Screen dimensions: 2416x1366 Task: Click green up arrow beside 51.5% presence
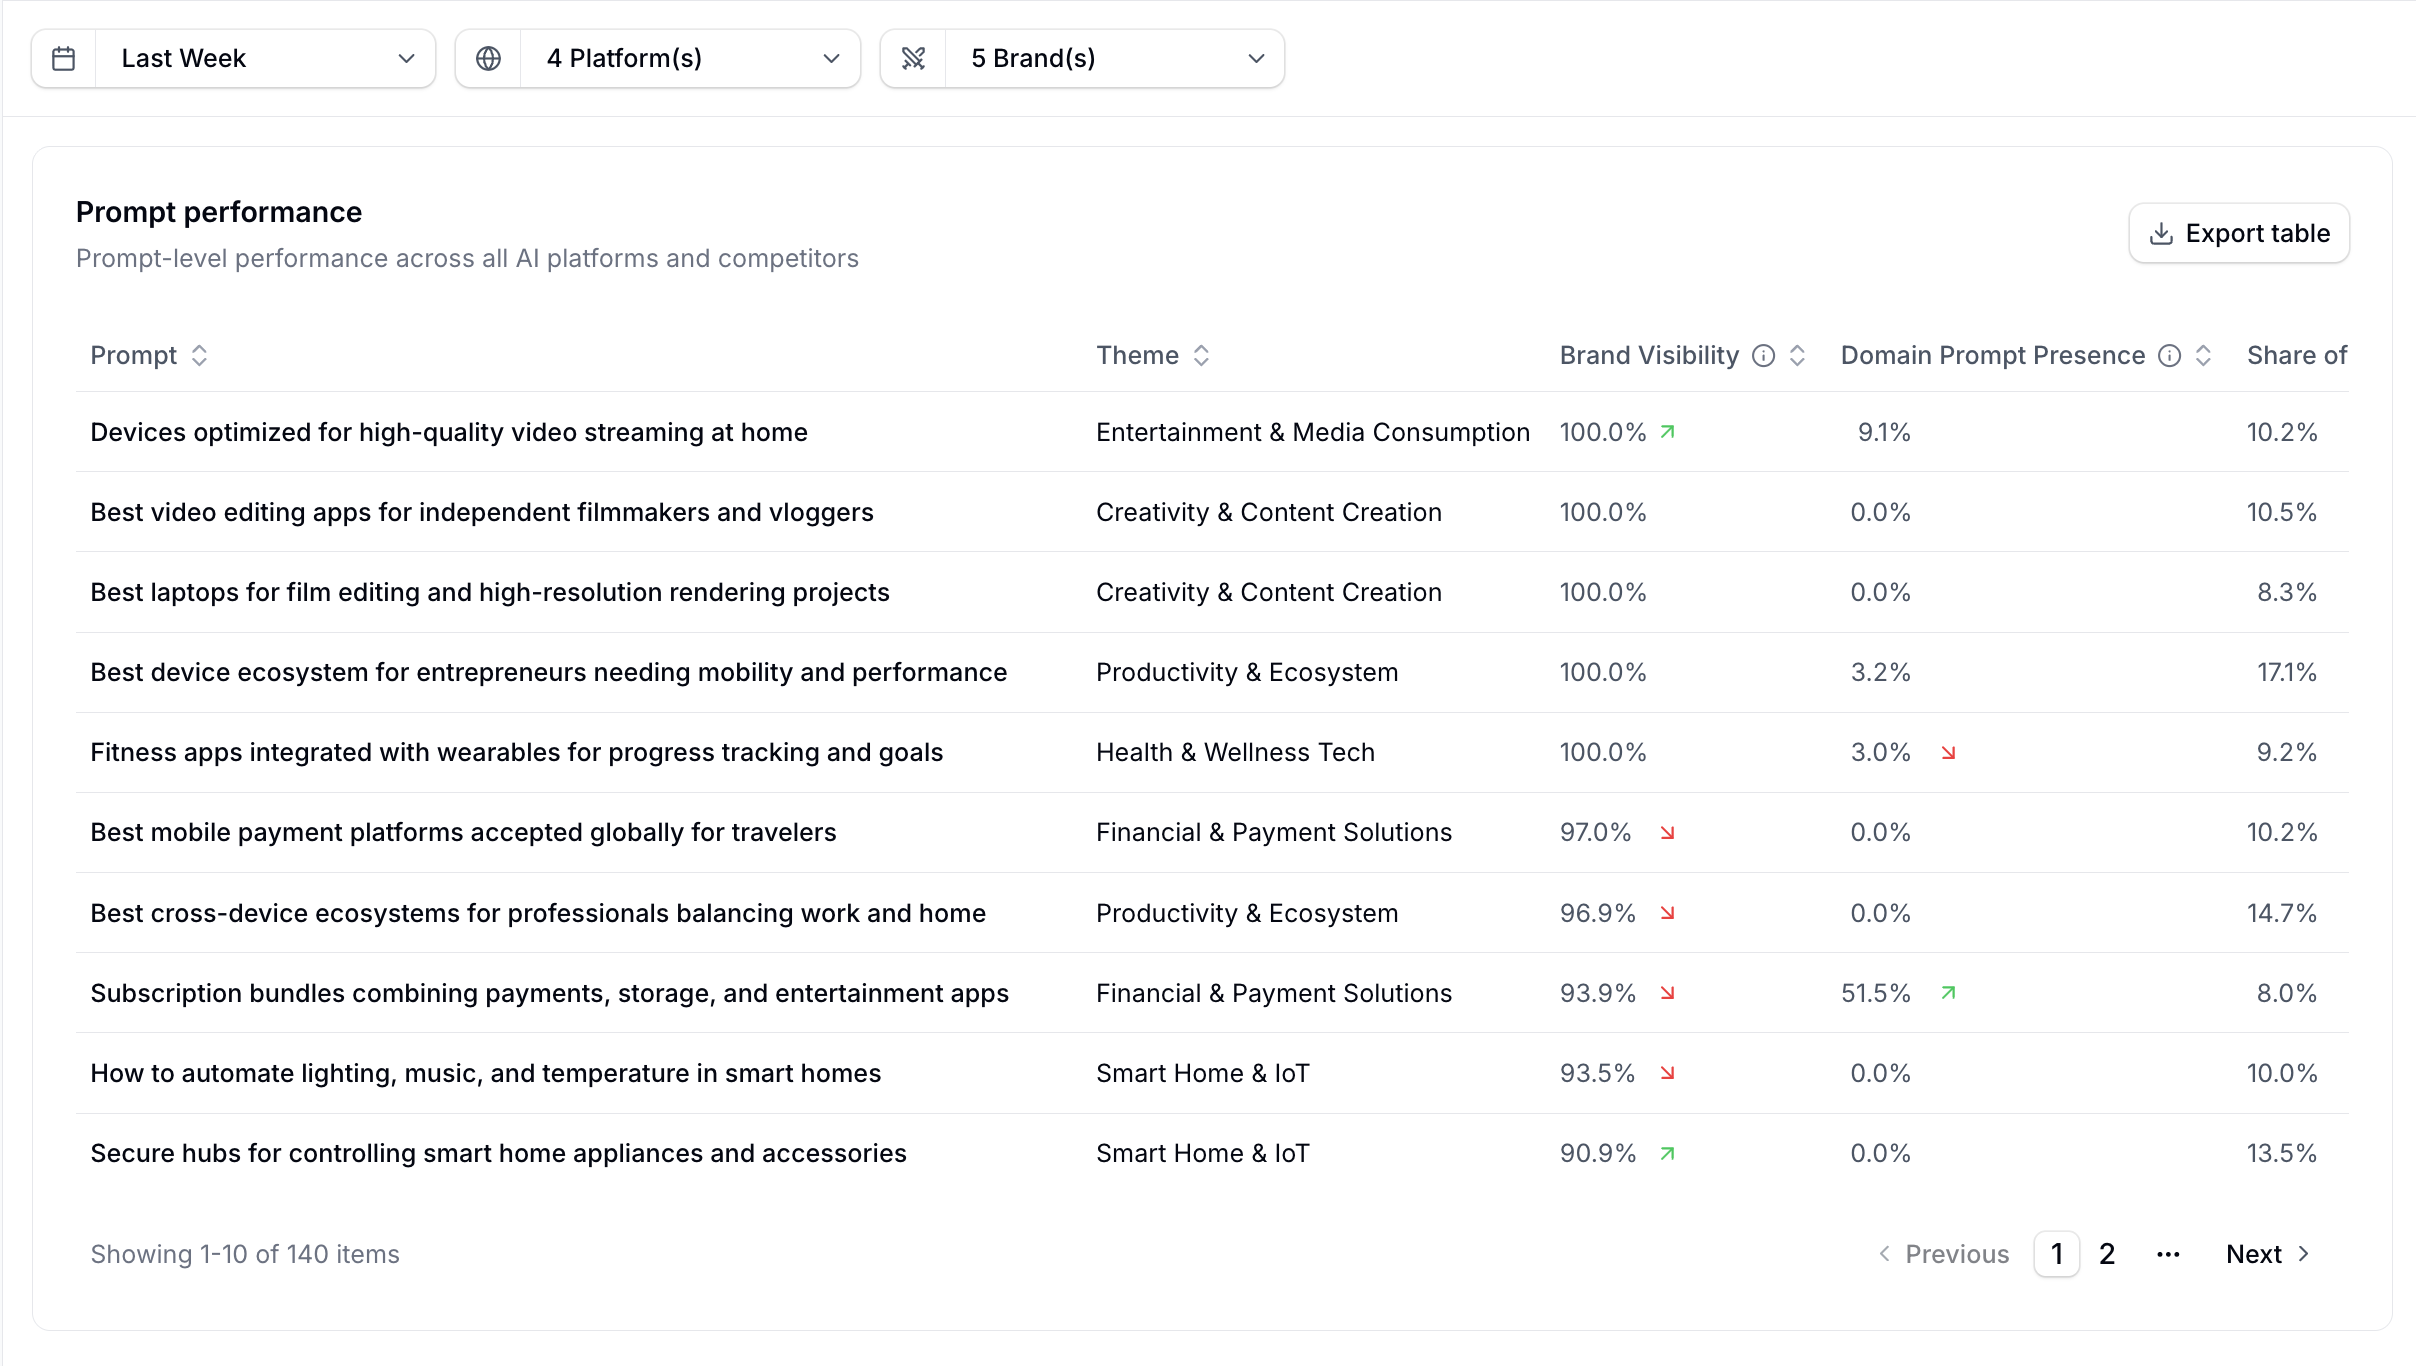[x=1948, y=993]
